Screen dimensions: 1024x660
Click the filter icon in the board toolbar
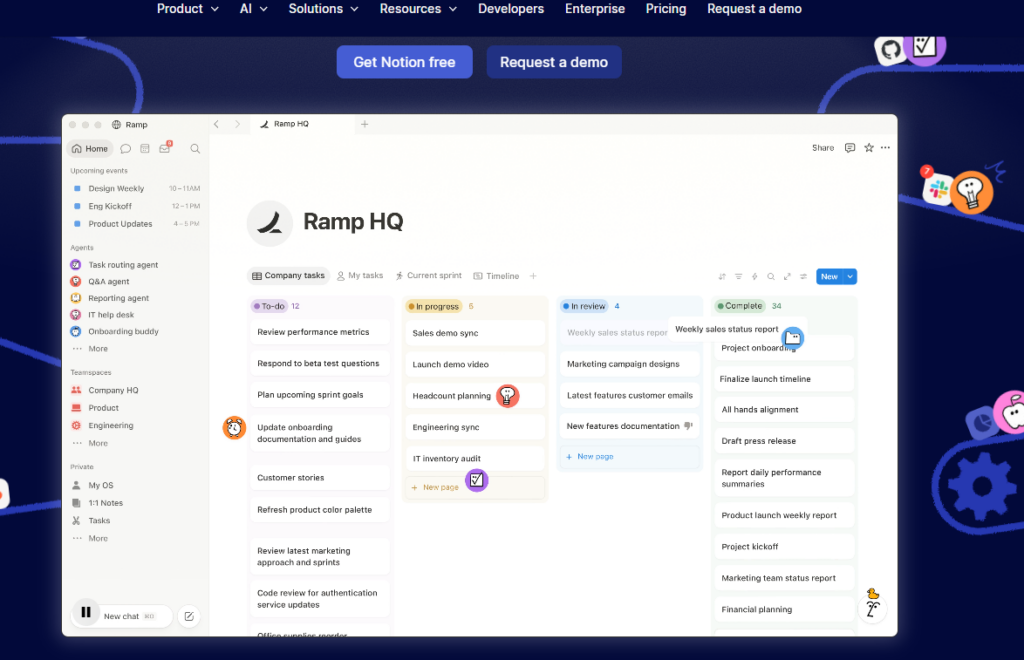pyautogui.click(x=739, y=276)
